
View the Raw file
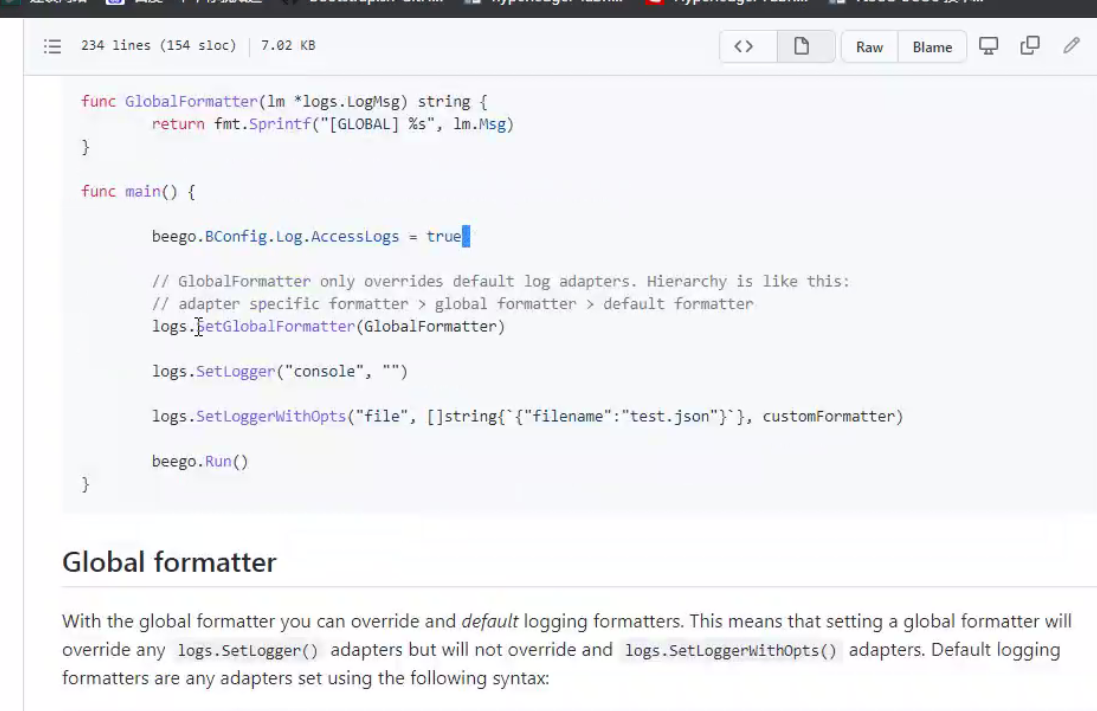(x=868, y=46)
